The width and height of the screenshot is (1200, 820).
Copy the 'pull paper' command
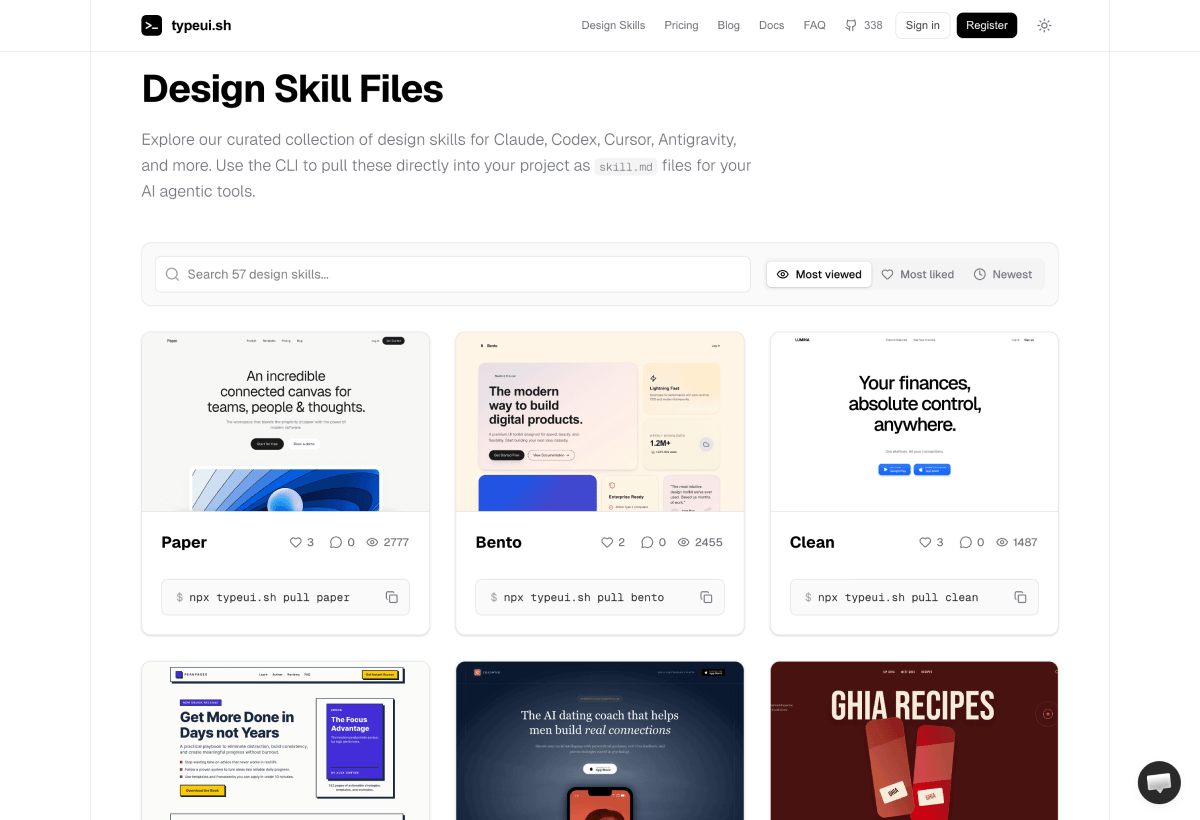click(x=392, y=597)
